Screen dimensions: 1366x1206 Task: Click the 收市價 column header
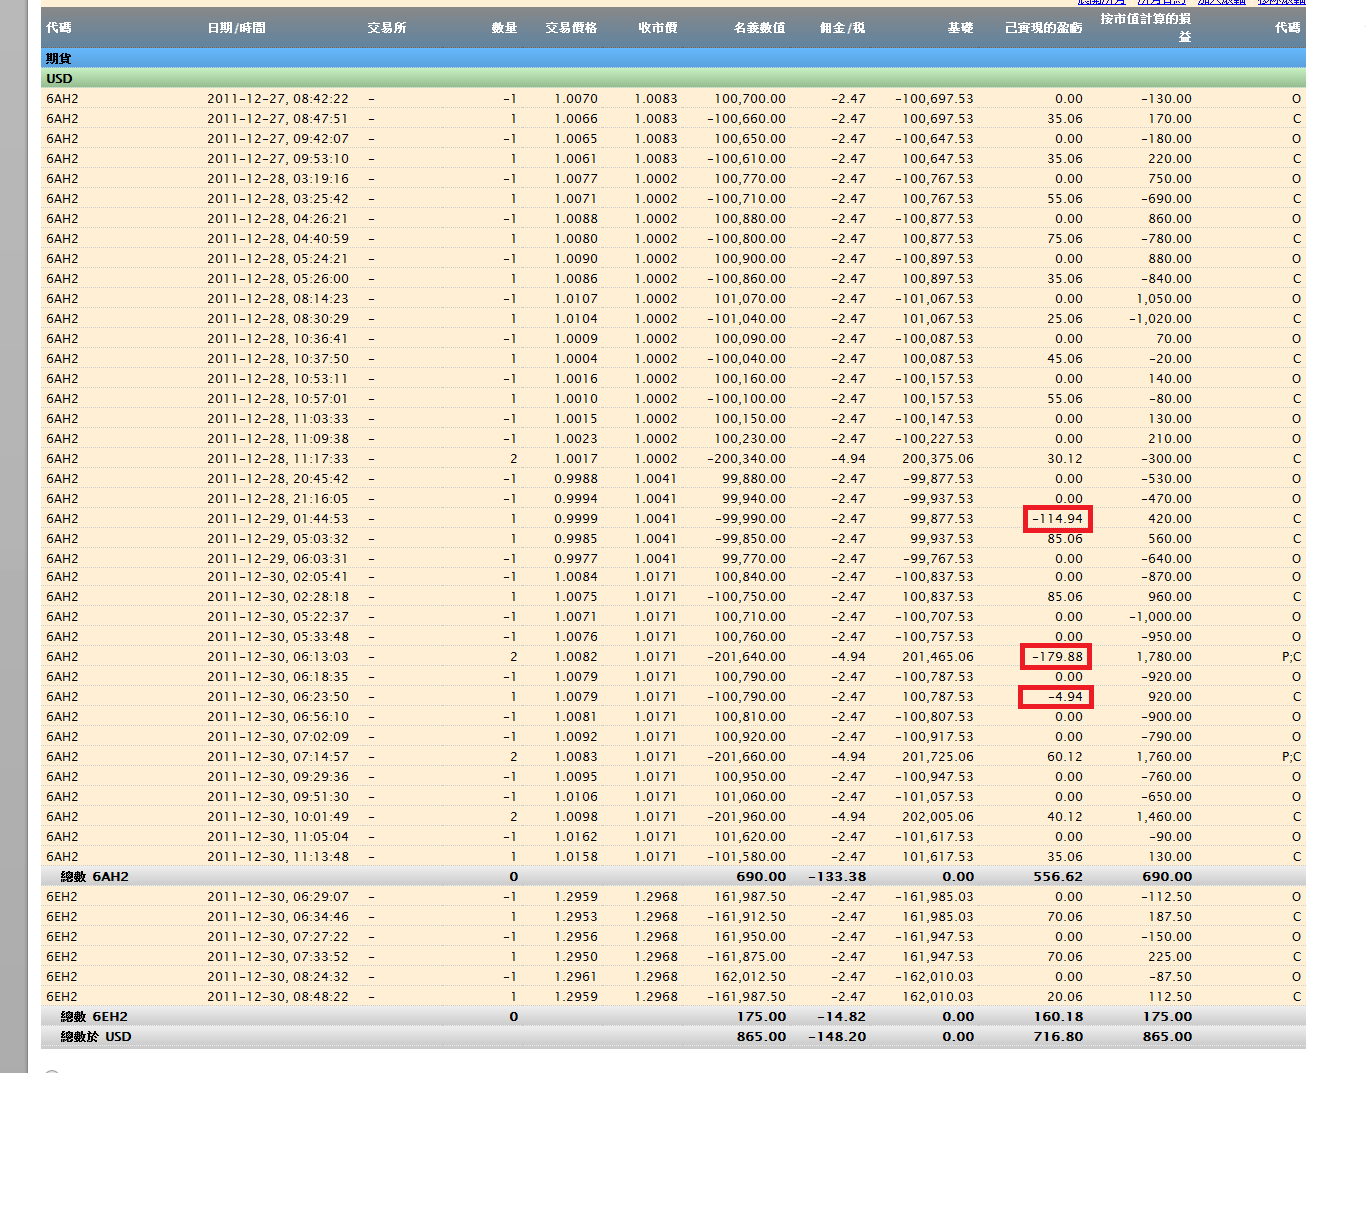[658, 28]
